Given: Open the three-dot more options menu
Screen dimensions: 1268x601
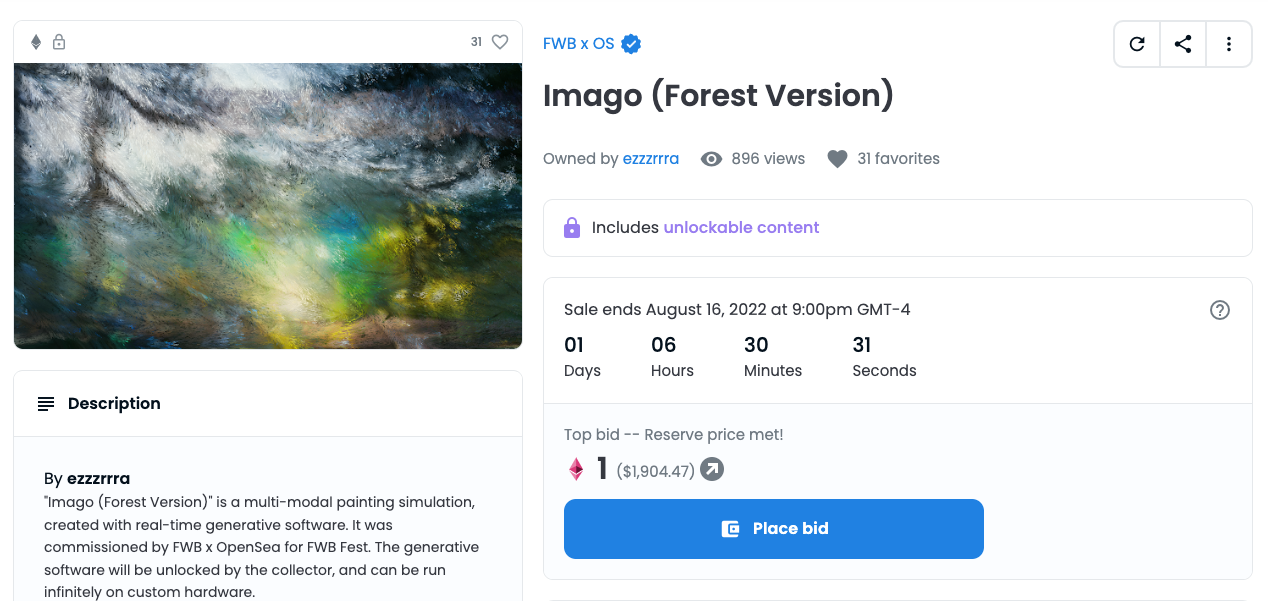Looking at the screenshot, I should pyautogui.click(x=1229, y=44).
